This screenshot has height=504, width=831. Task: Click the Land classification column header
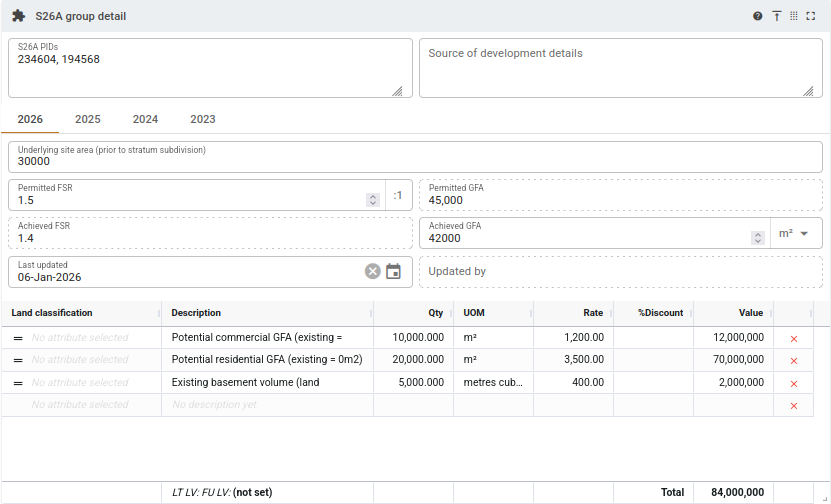pos(52,313)
